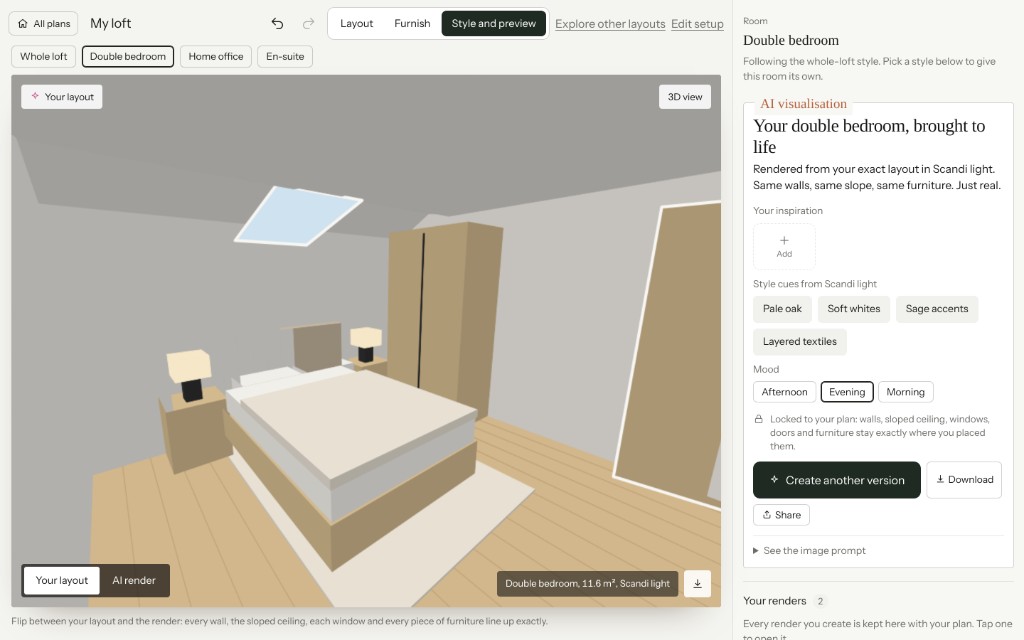Image resolution: width=1024 pixels, height=640 pixels.
Task: Select the Style and preview step
Action: click(x=494, y=24)
